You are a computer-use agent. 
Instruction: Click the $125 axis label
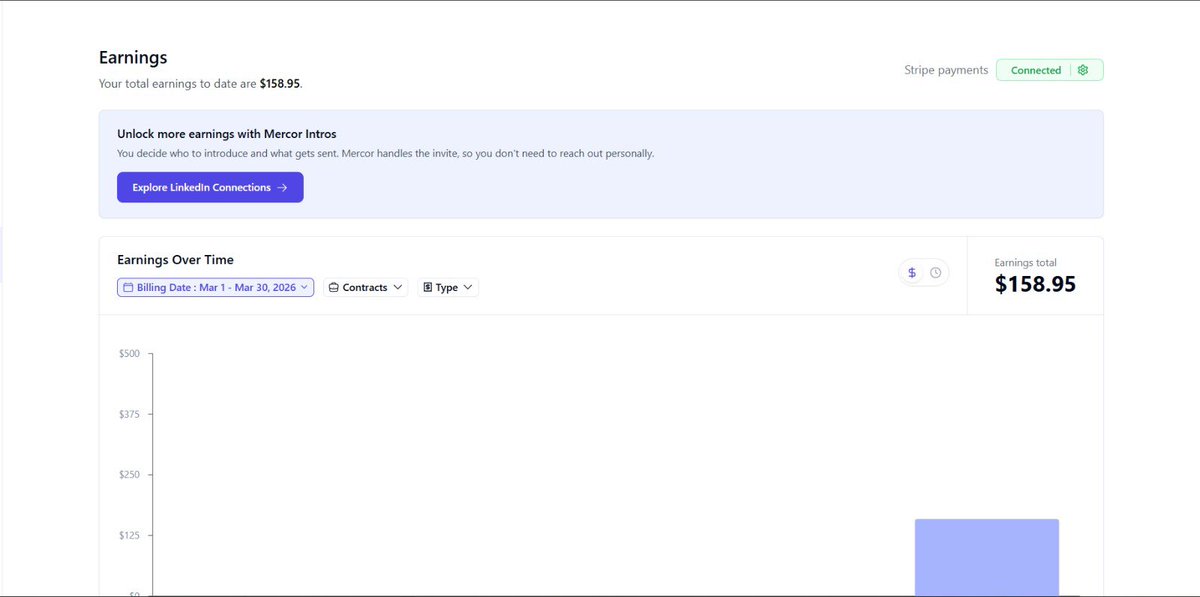coord(130,535)
